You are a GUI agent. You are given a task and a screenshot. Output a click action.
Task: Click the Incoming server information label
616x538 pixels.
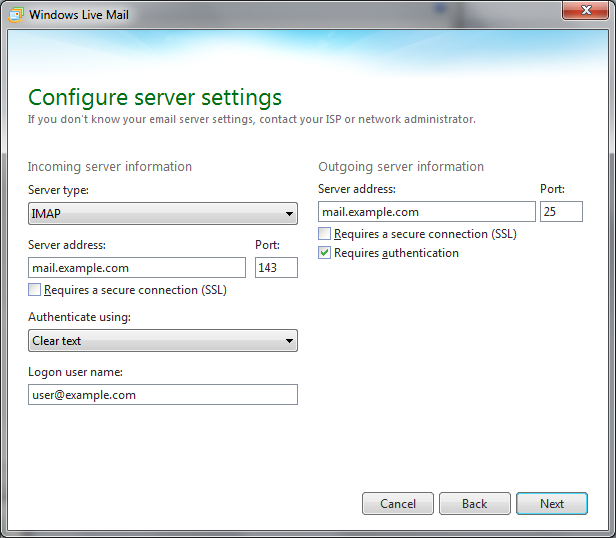[x=109, y=167]
